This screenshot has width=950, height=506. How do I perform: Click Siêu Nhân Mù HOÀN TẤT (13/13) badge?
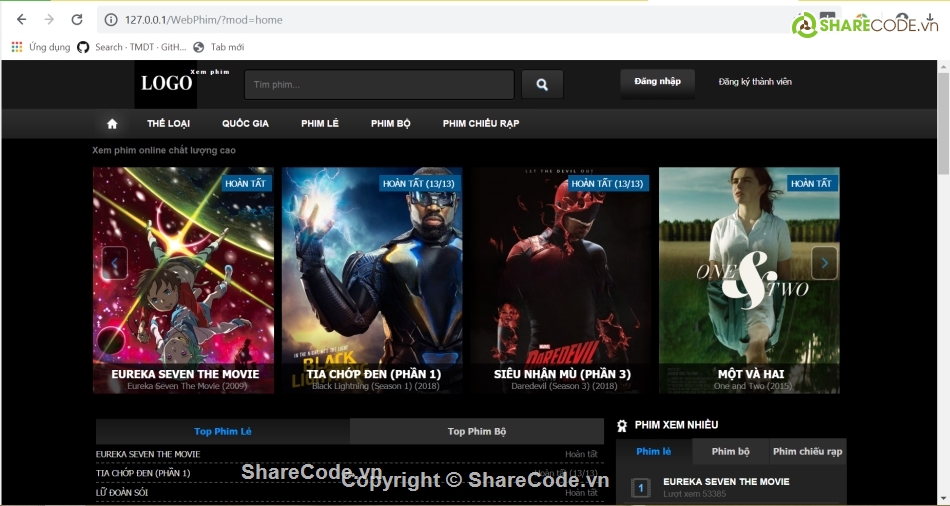[x=607, y=184]
